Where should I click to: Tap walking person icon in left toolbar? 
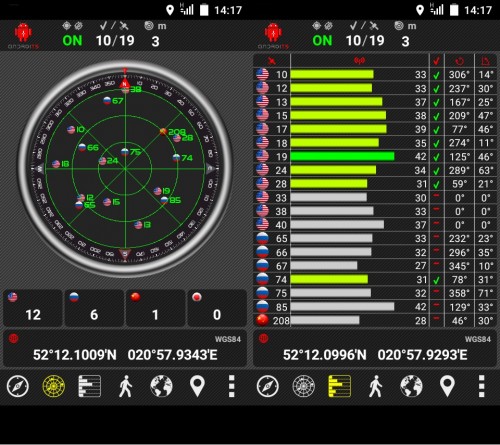(x=126, y=386)
